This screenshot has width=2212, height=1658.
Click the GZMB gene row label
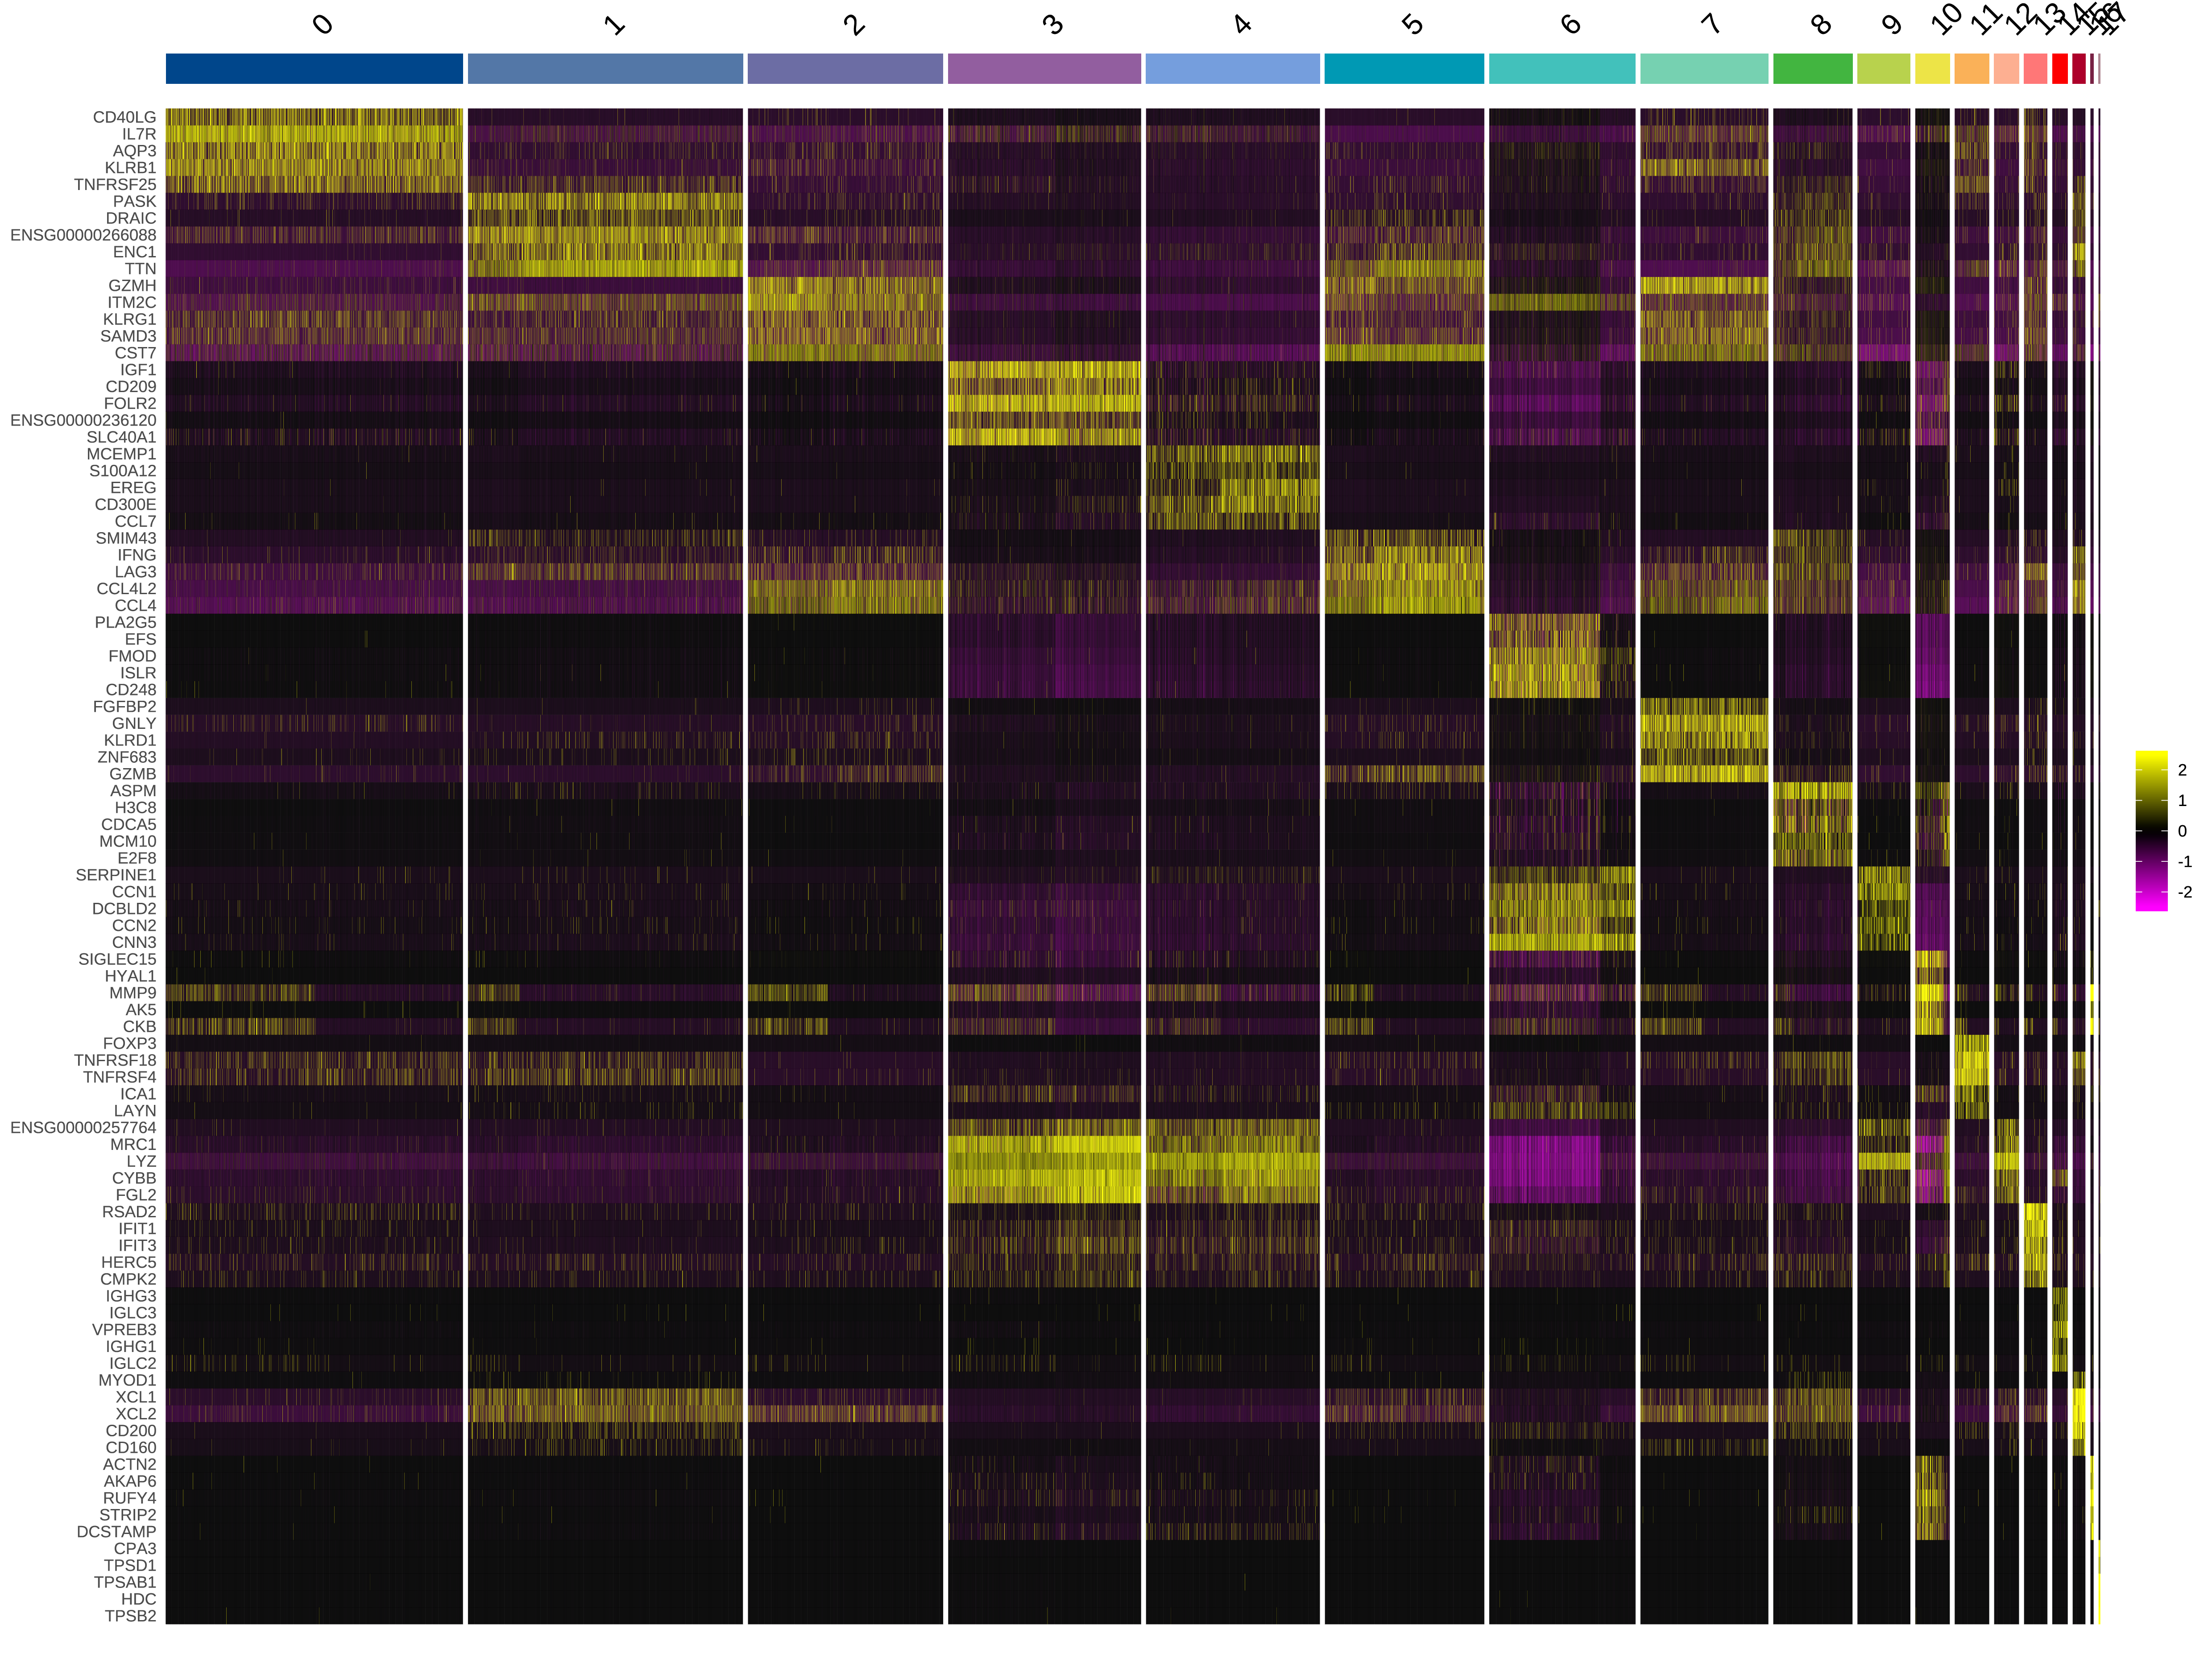pyautogui.click(x=132, y=774)
